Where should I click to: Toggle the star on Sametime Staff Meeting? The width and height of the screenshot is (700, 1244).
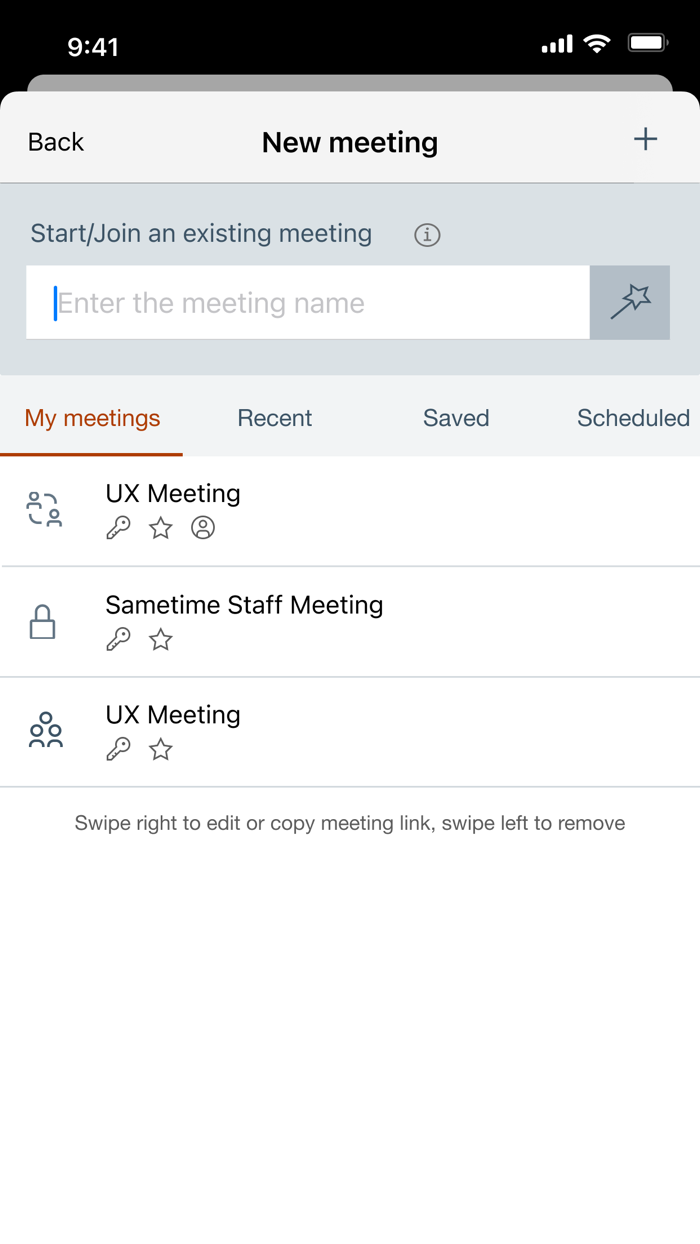(160, 638)
